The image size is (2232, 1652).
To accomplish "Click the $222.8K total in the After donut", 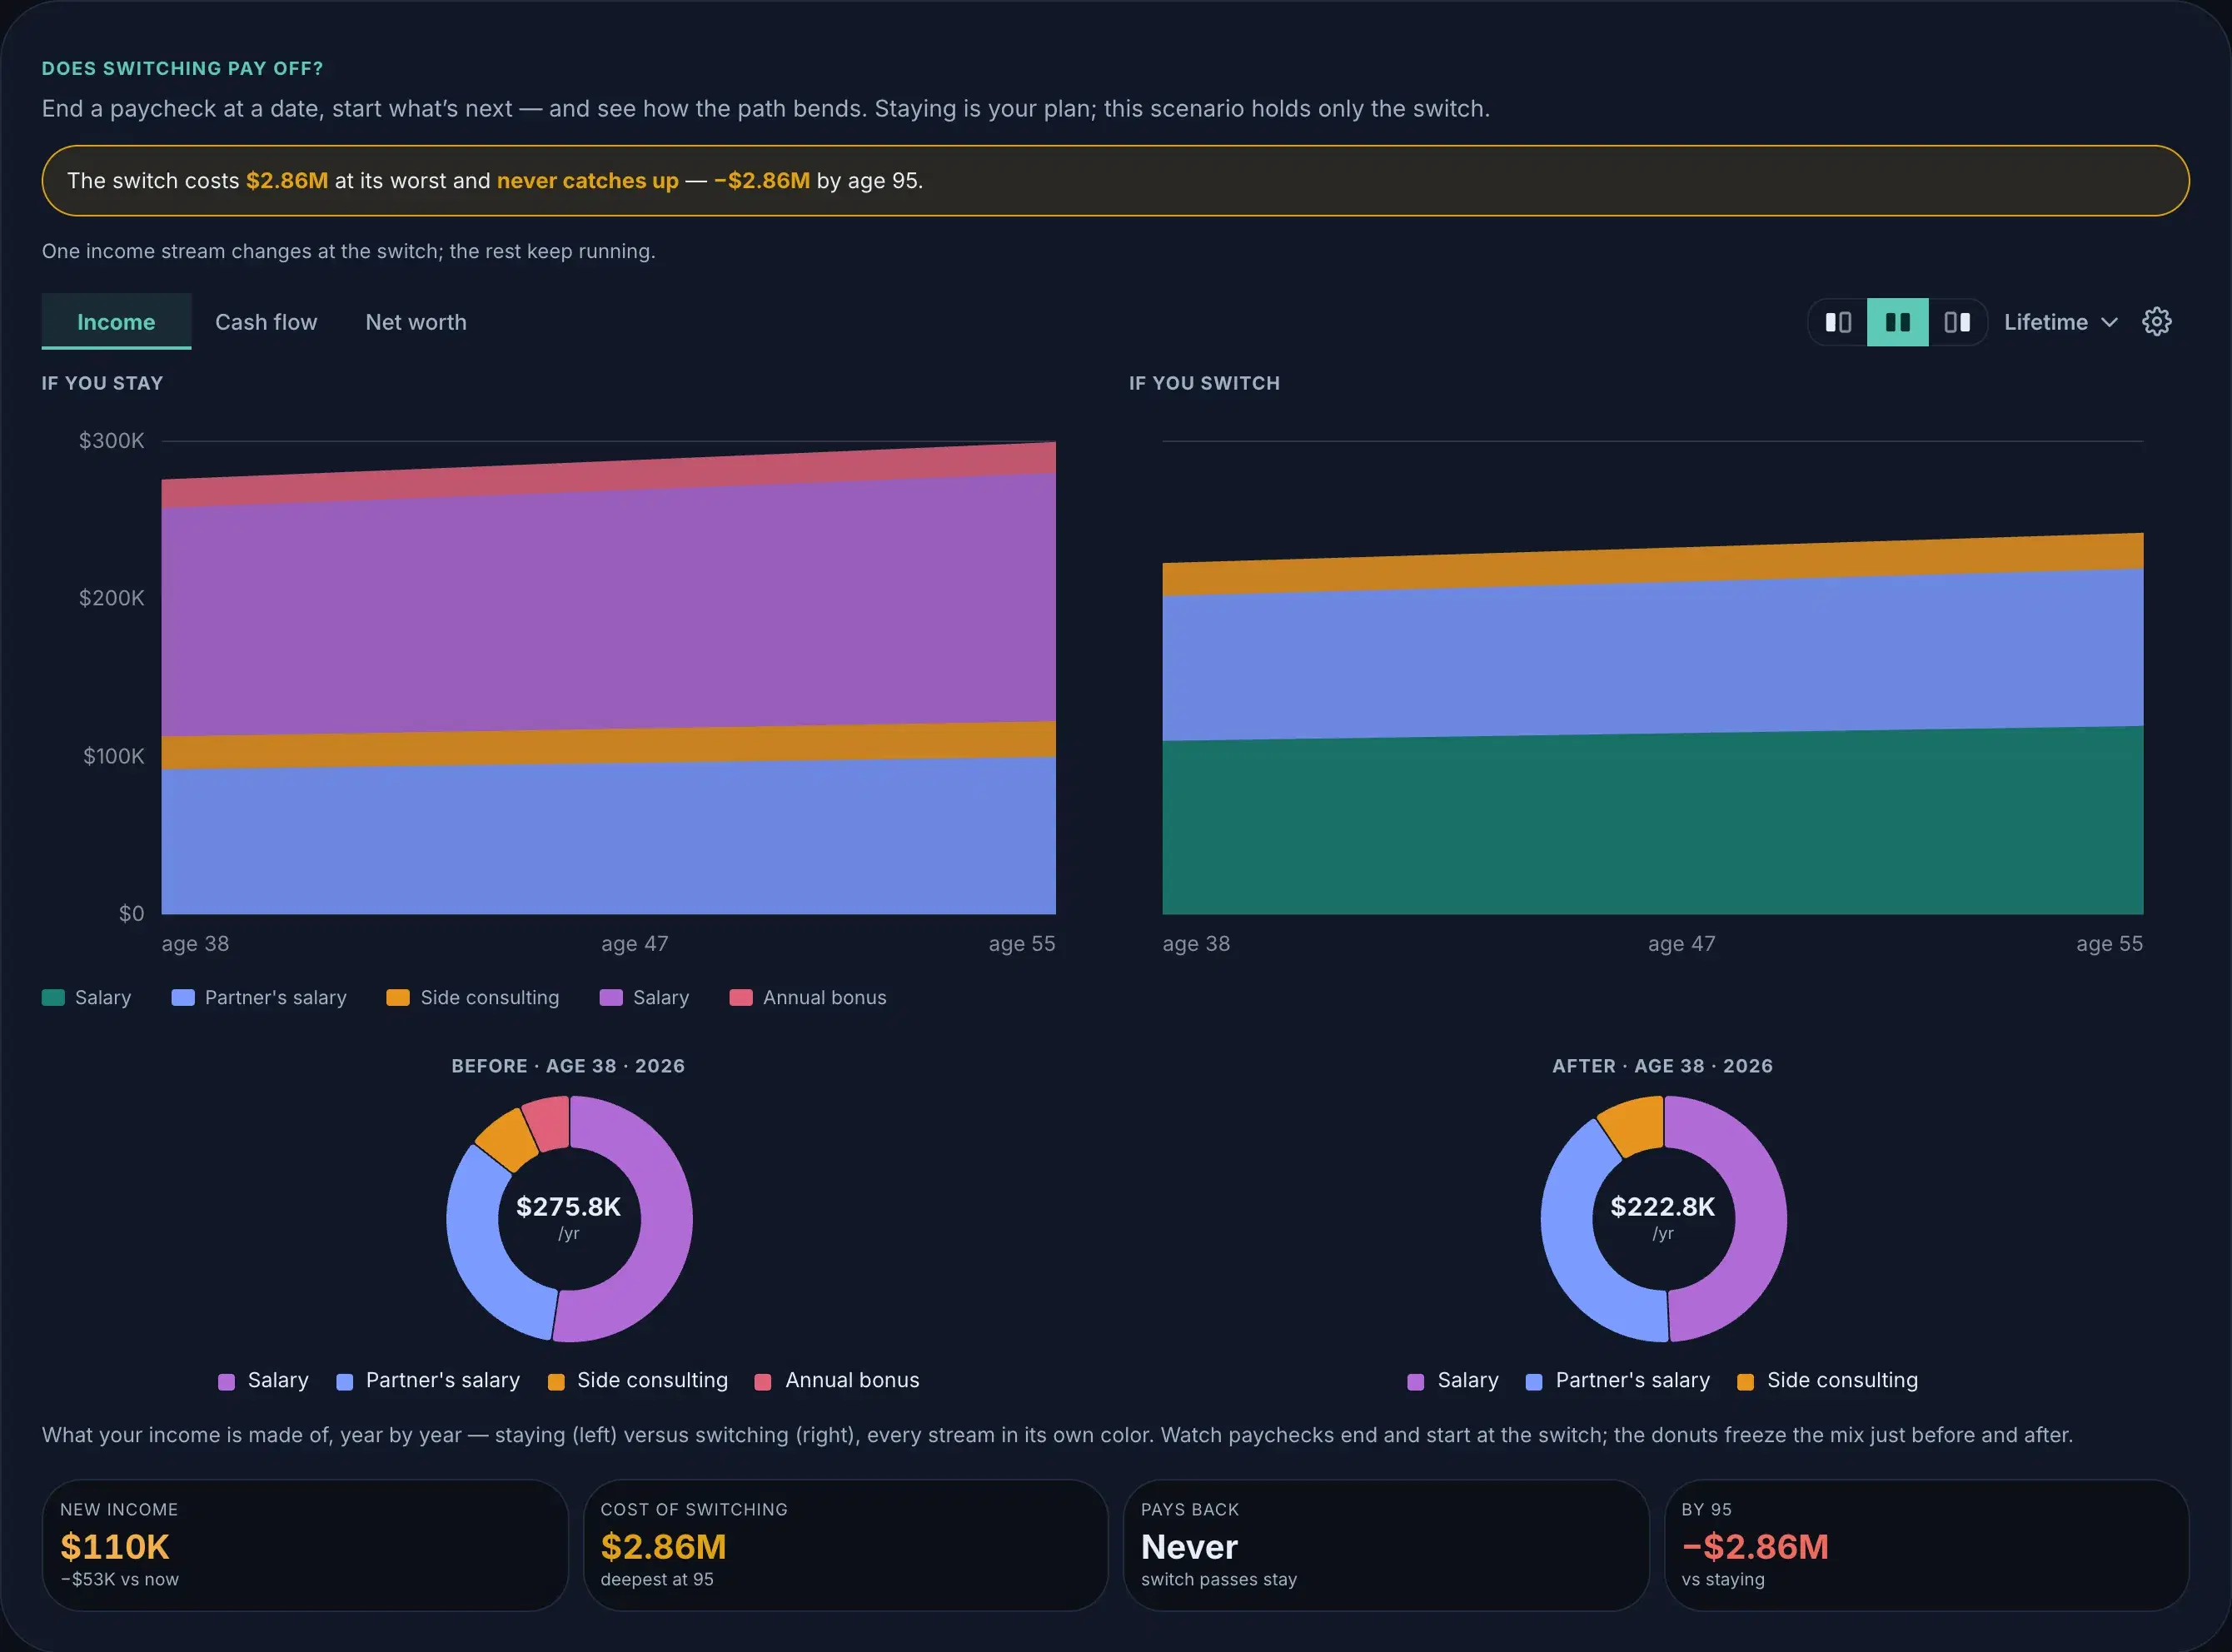I will 1662,1207.
